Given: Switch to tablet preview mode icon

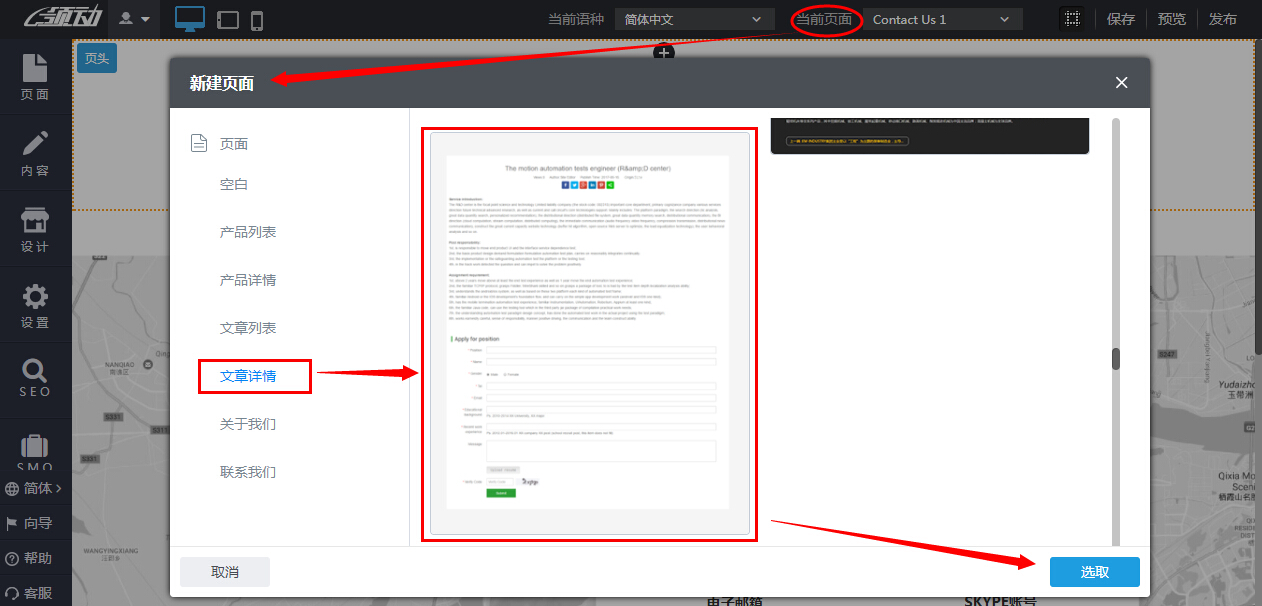Looking at the screenshot, I should point(227,20).
